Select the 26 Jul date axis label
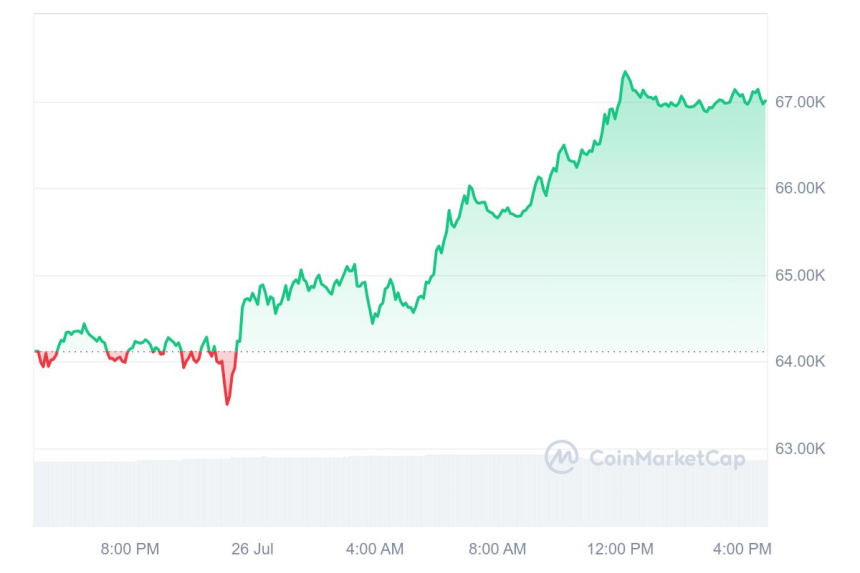This screenshot has width=860, height=573. coord(252,549)
